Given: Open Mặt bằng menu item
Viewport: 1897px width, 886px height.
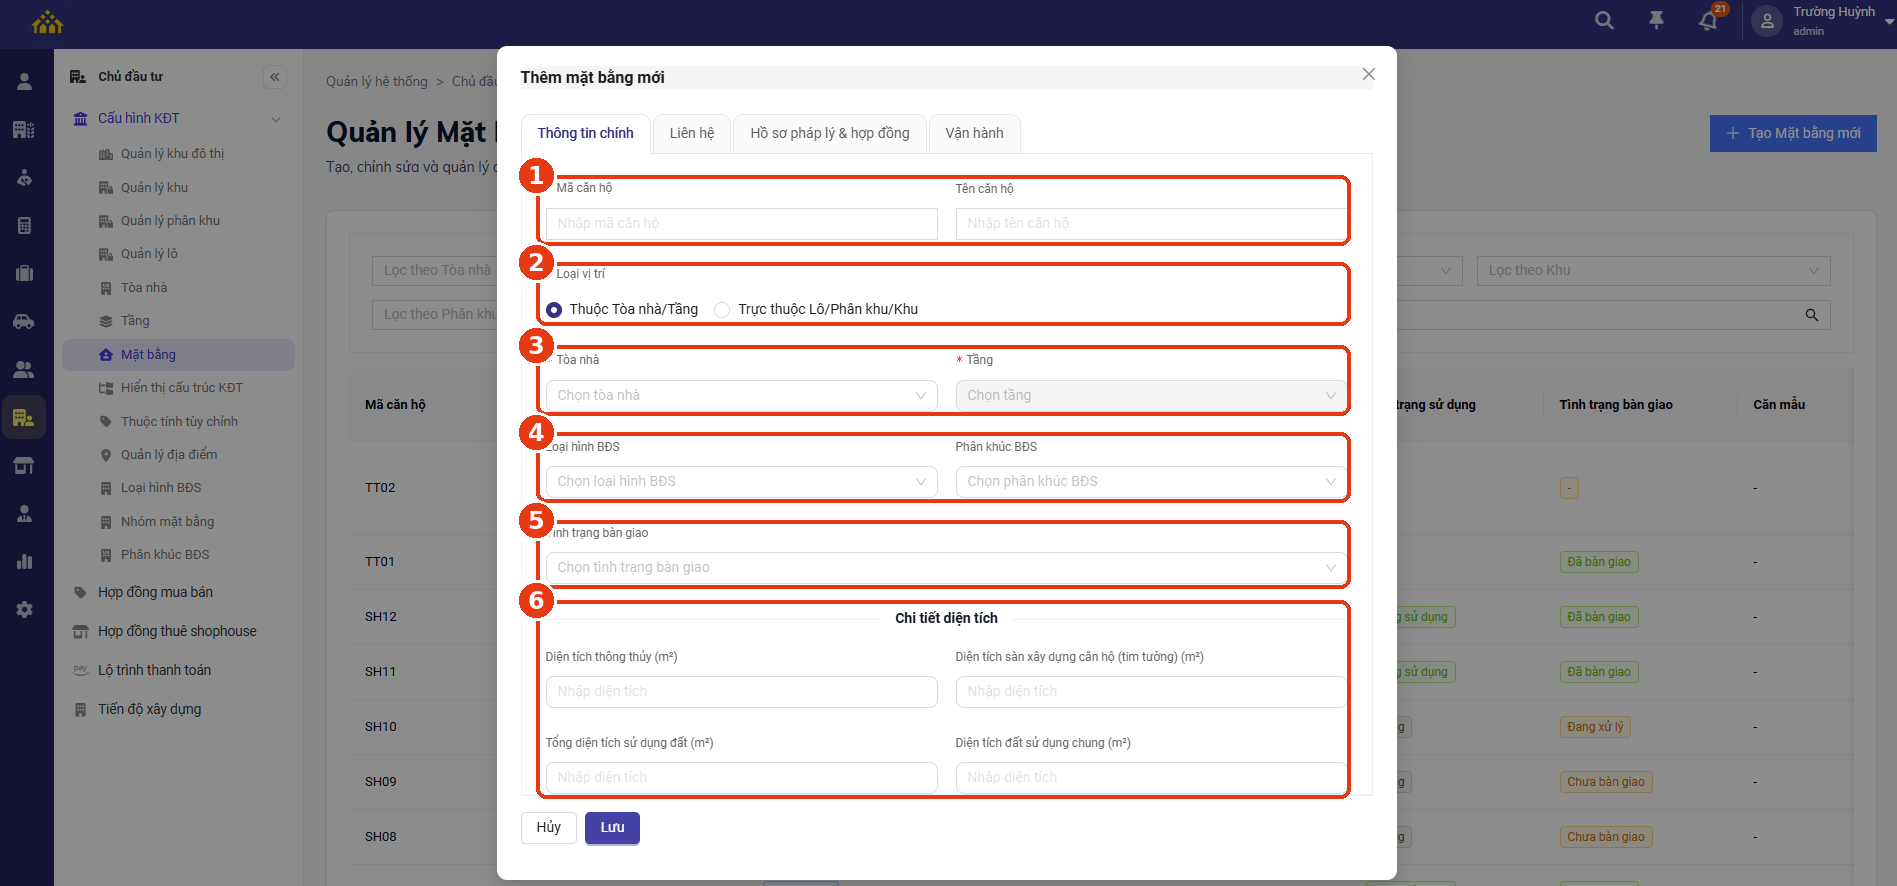Looking at the screenshot, I should click(178, 355).
